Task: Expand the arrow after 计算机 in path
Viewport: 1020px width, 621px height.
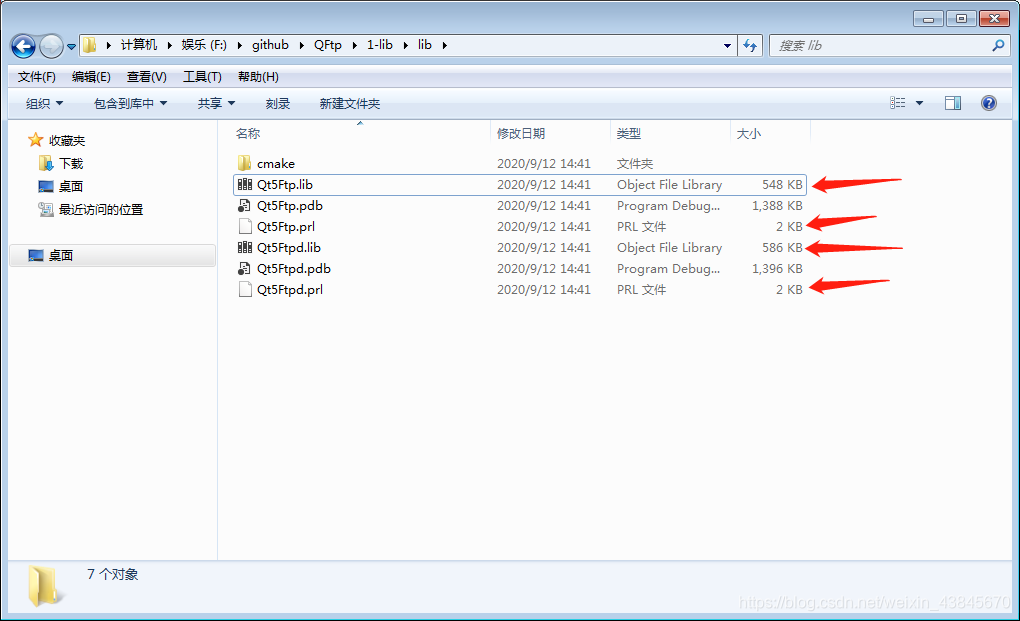Action: [169, 45]
